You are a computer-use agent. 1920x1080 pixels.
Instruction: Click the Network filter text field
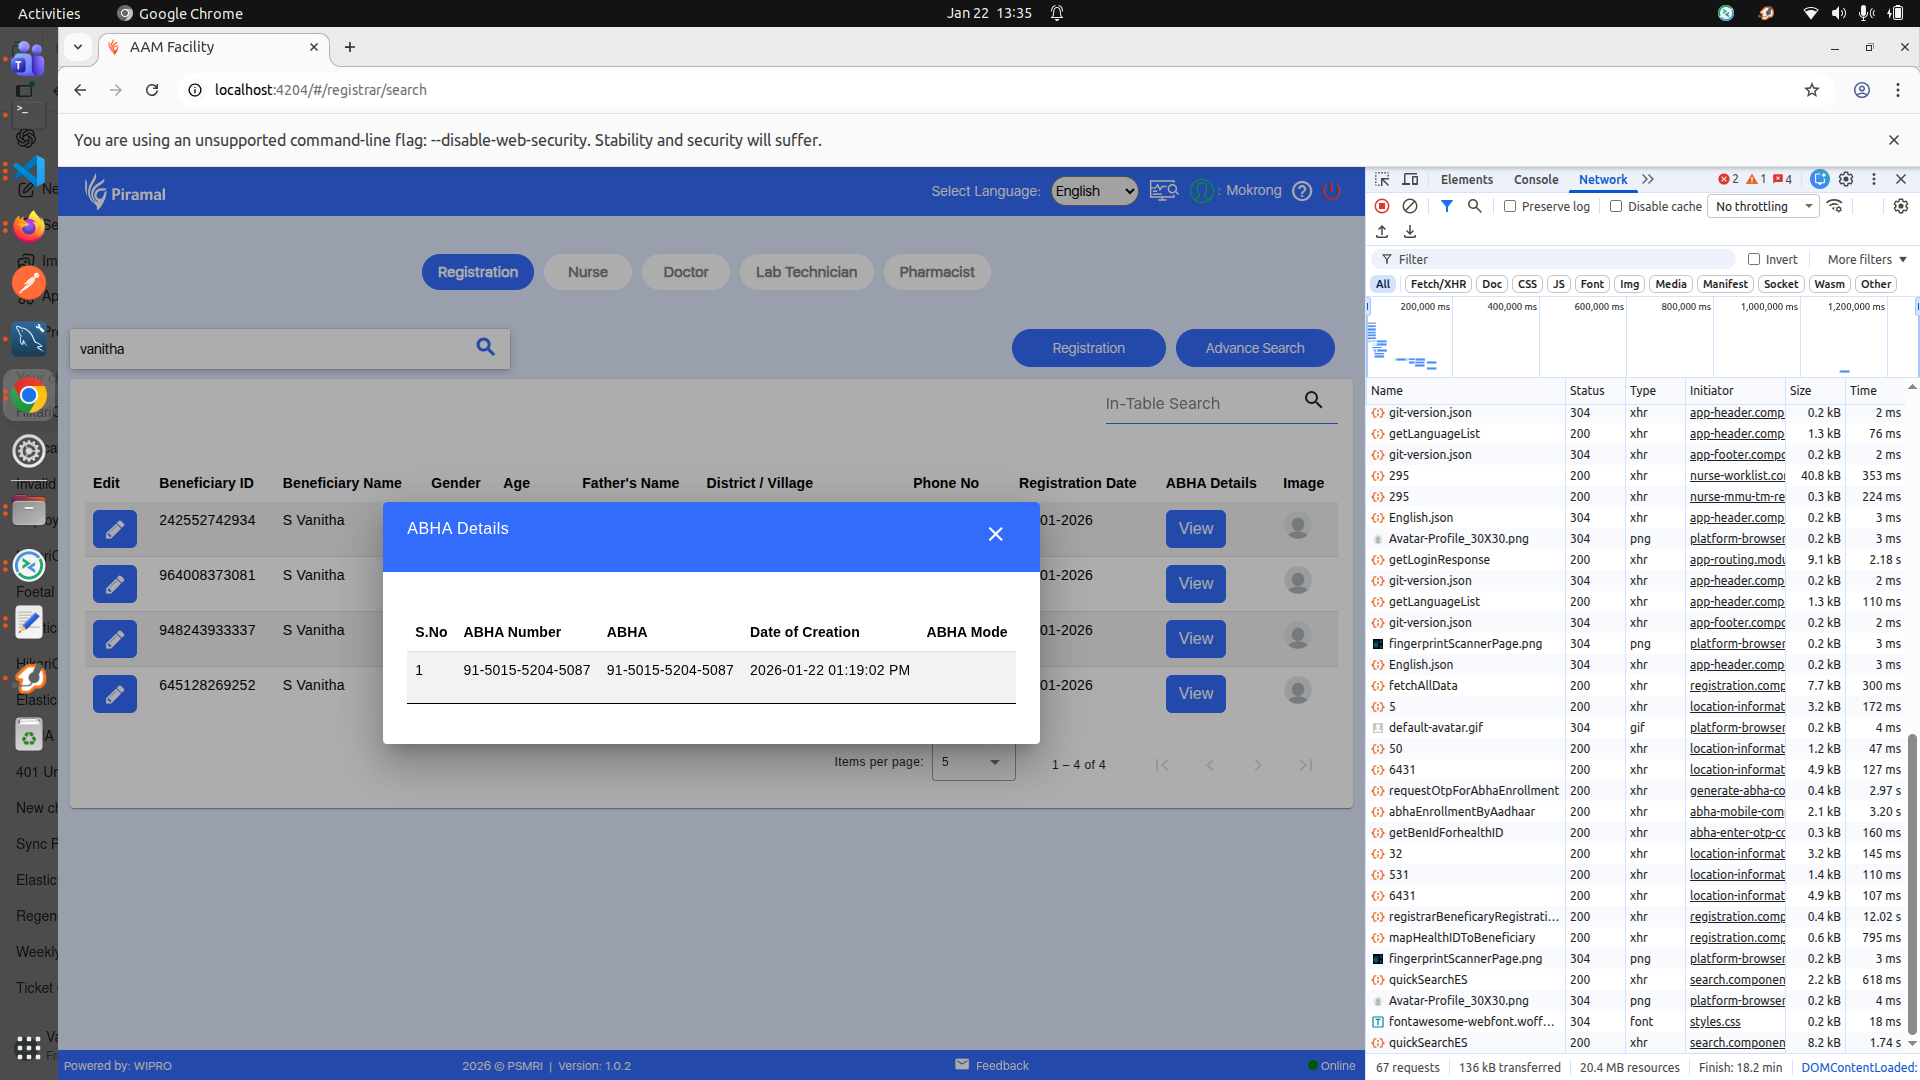coord(1560,259)
